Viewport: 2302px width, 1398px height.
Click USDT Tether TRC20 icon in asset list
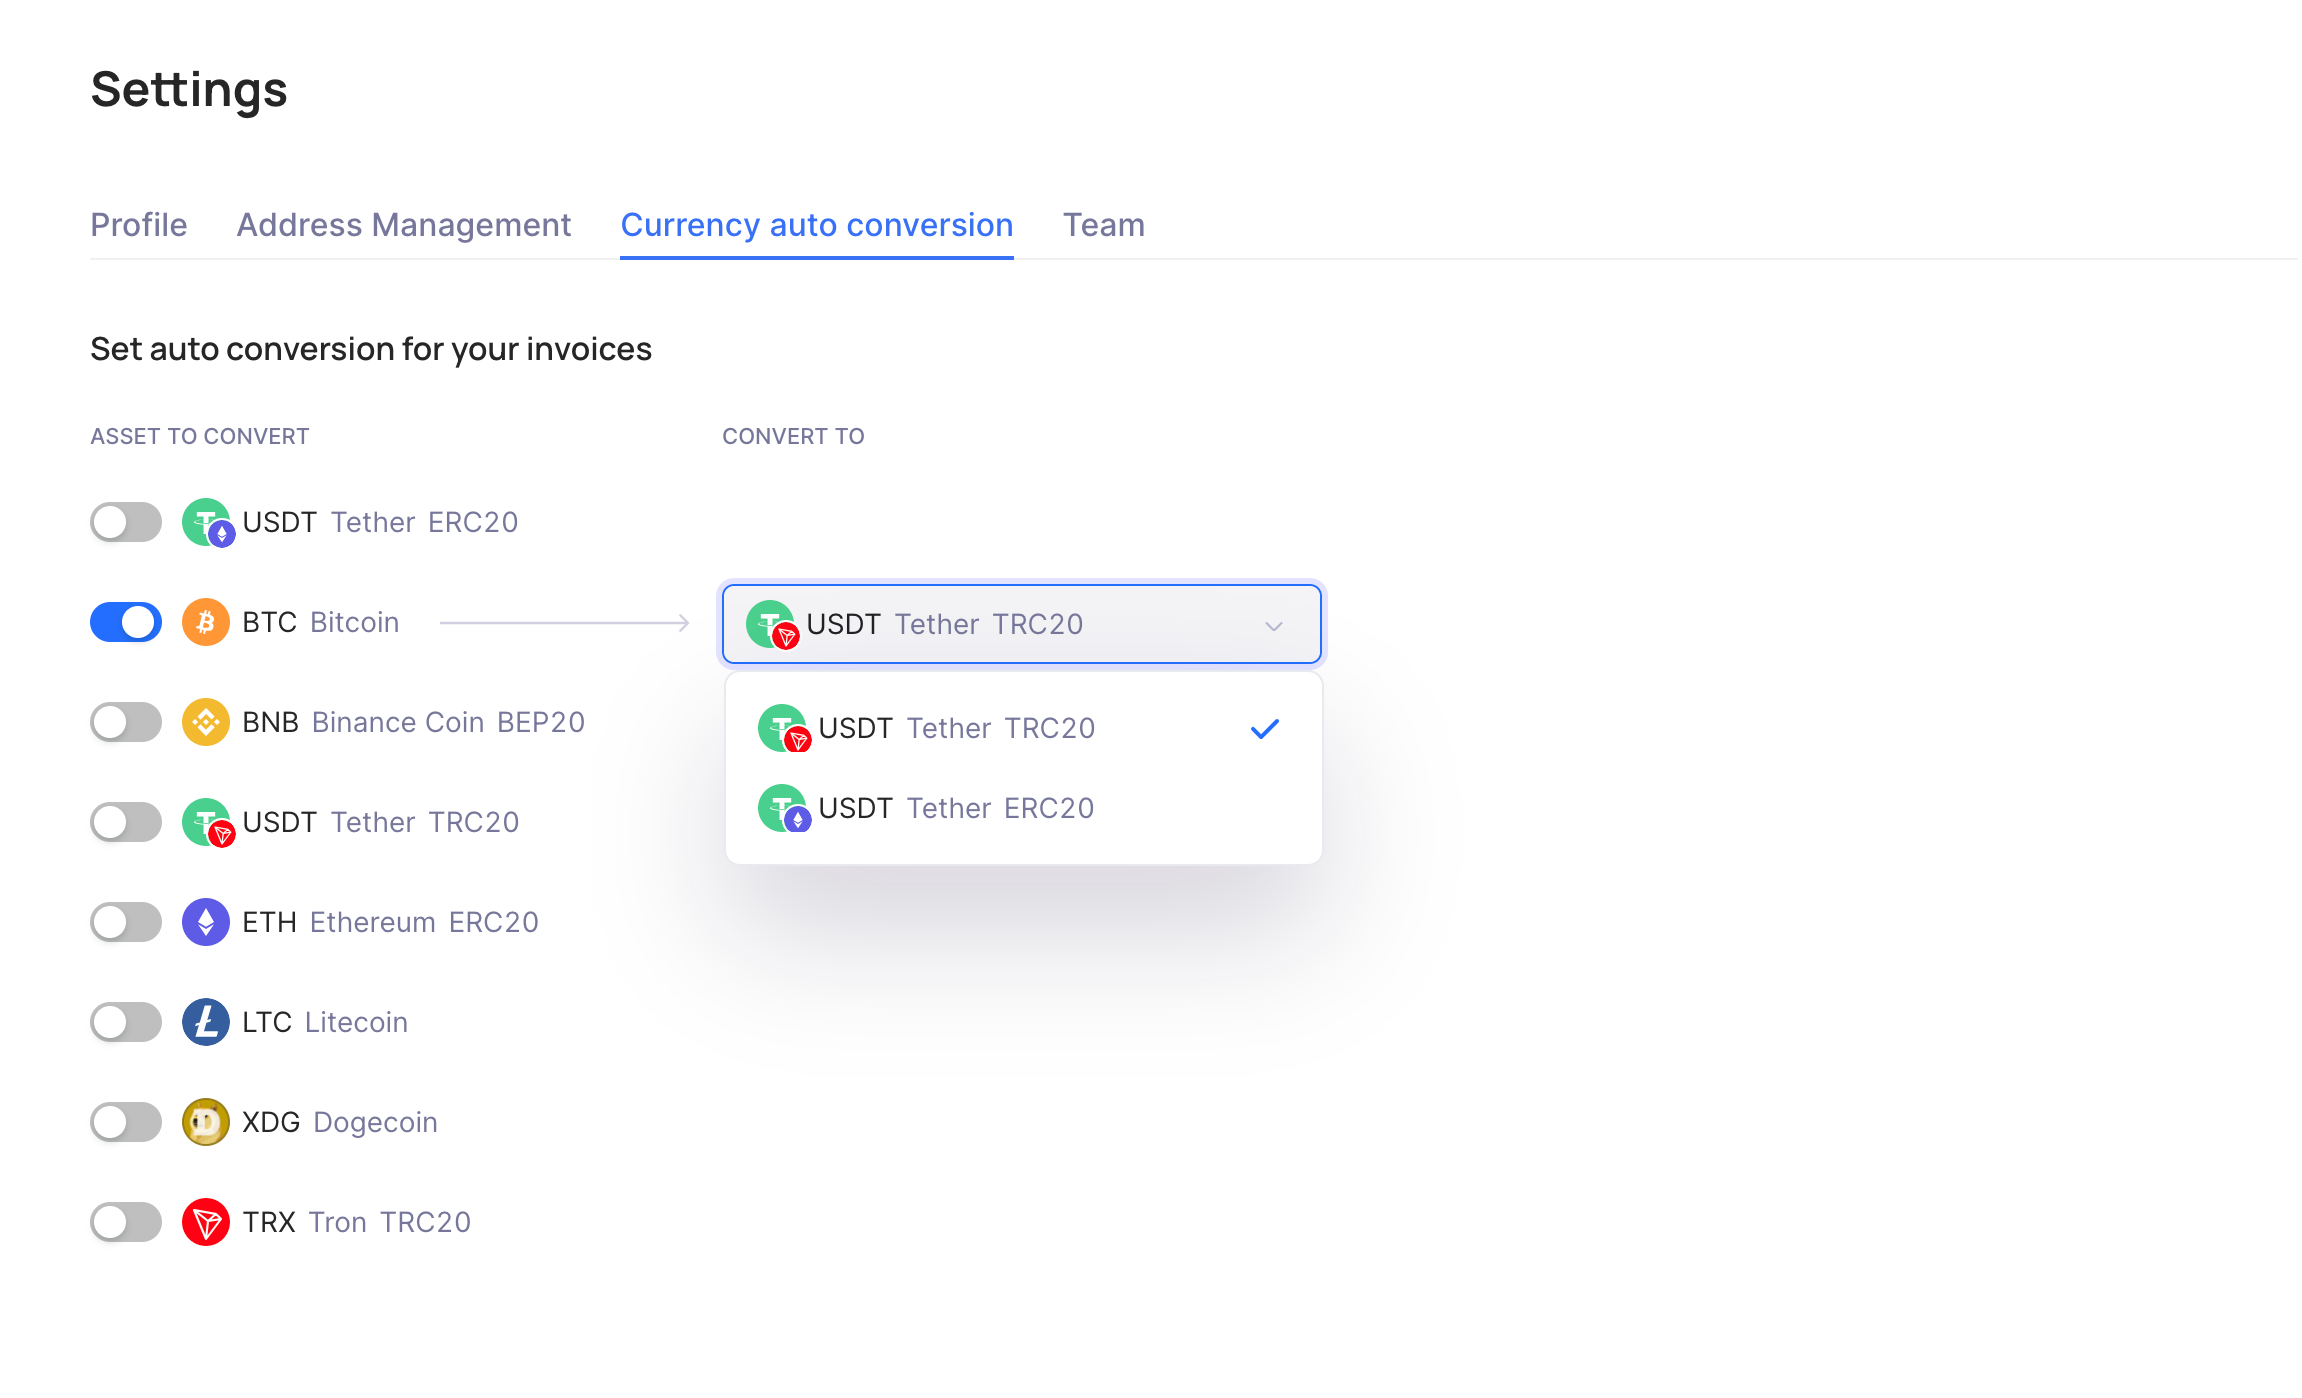pos(208,823)
